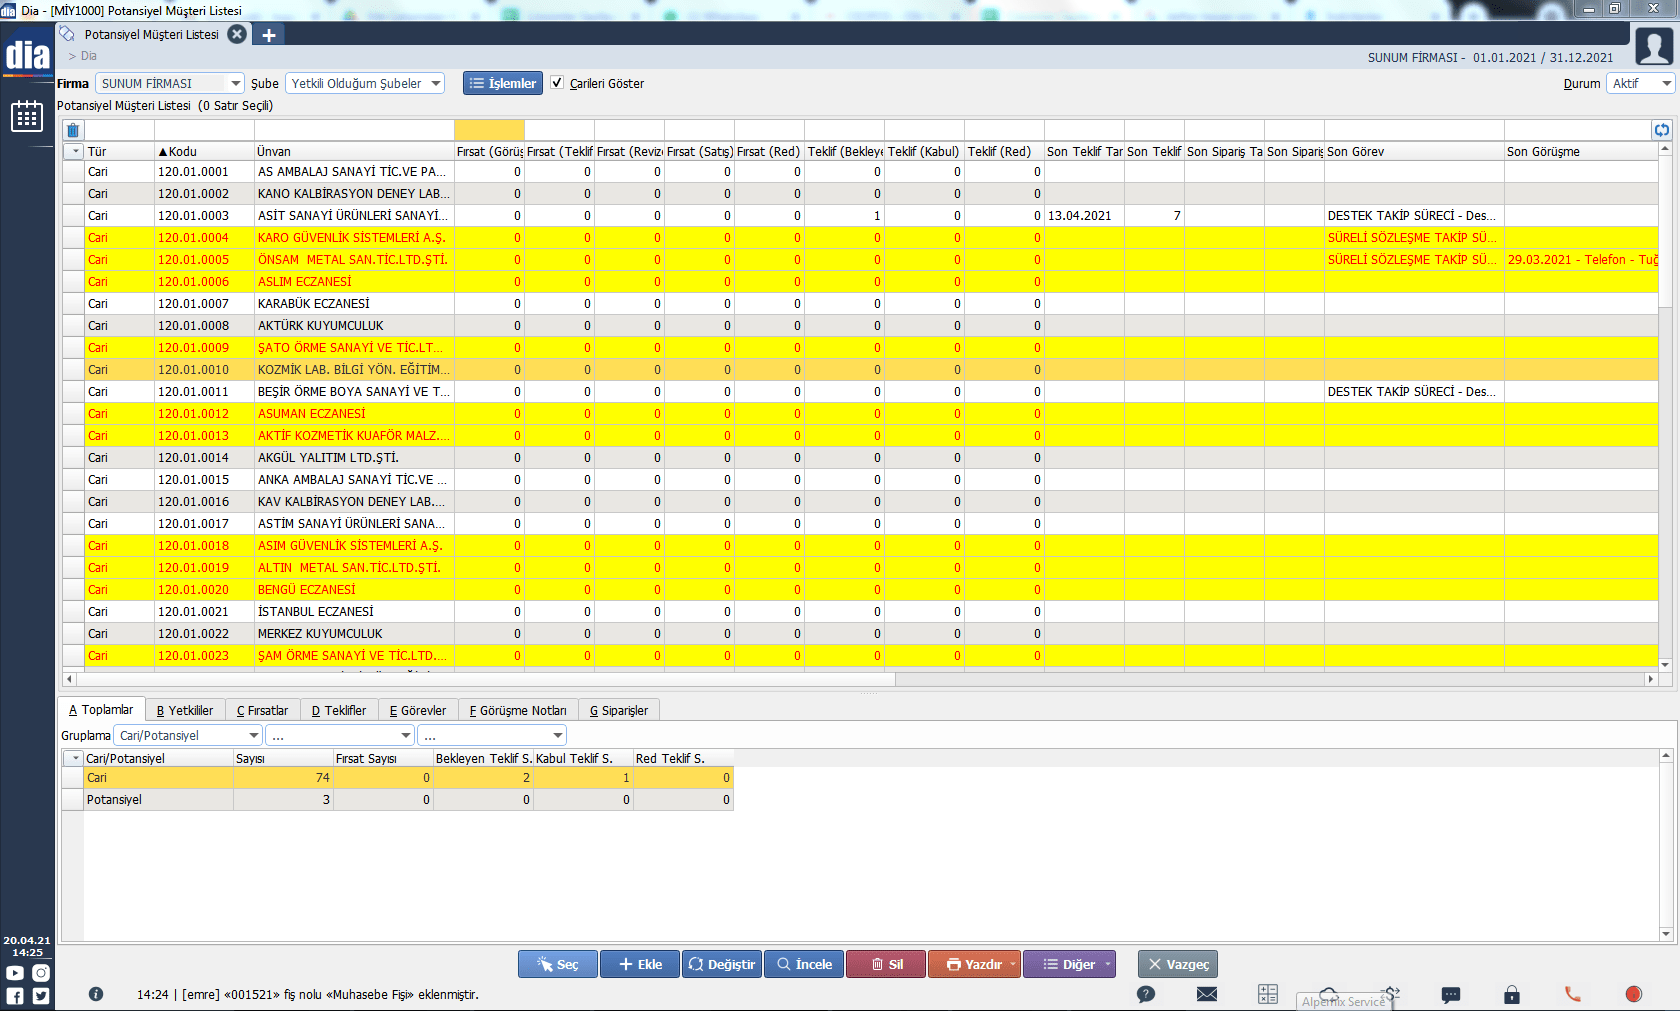Open the third Gruplama dropdown

click(492, 736)
